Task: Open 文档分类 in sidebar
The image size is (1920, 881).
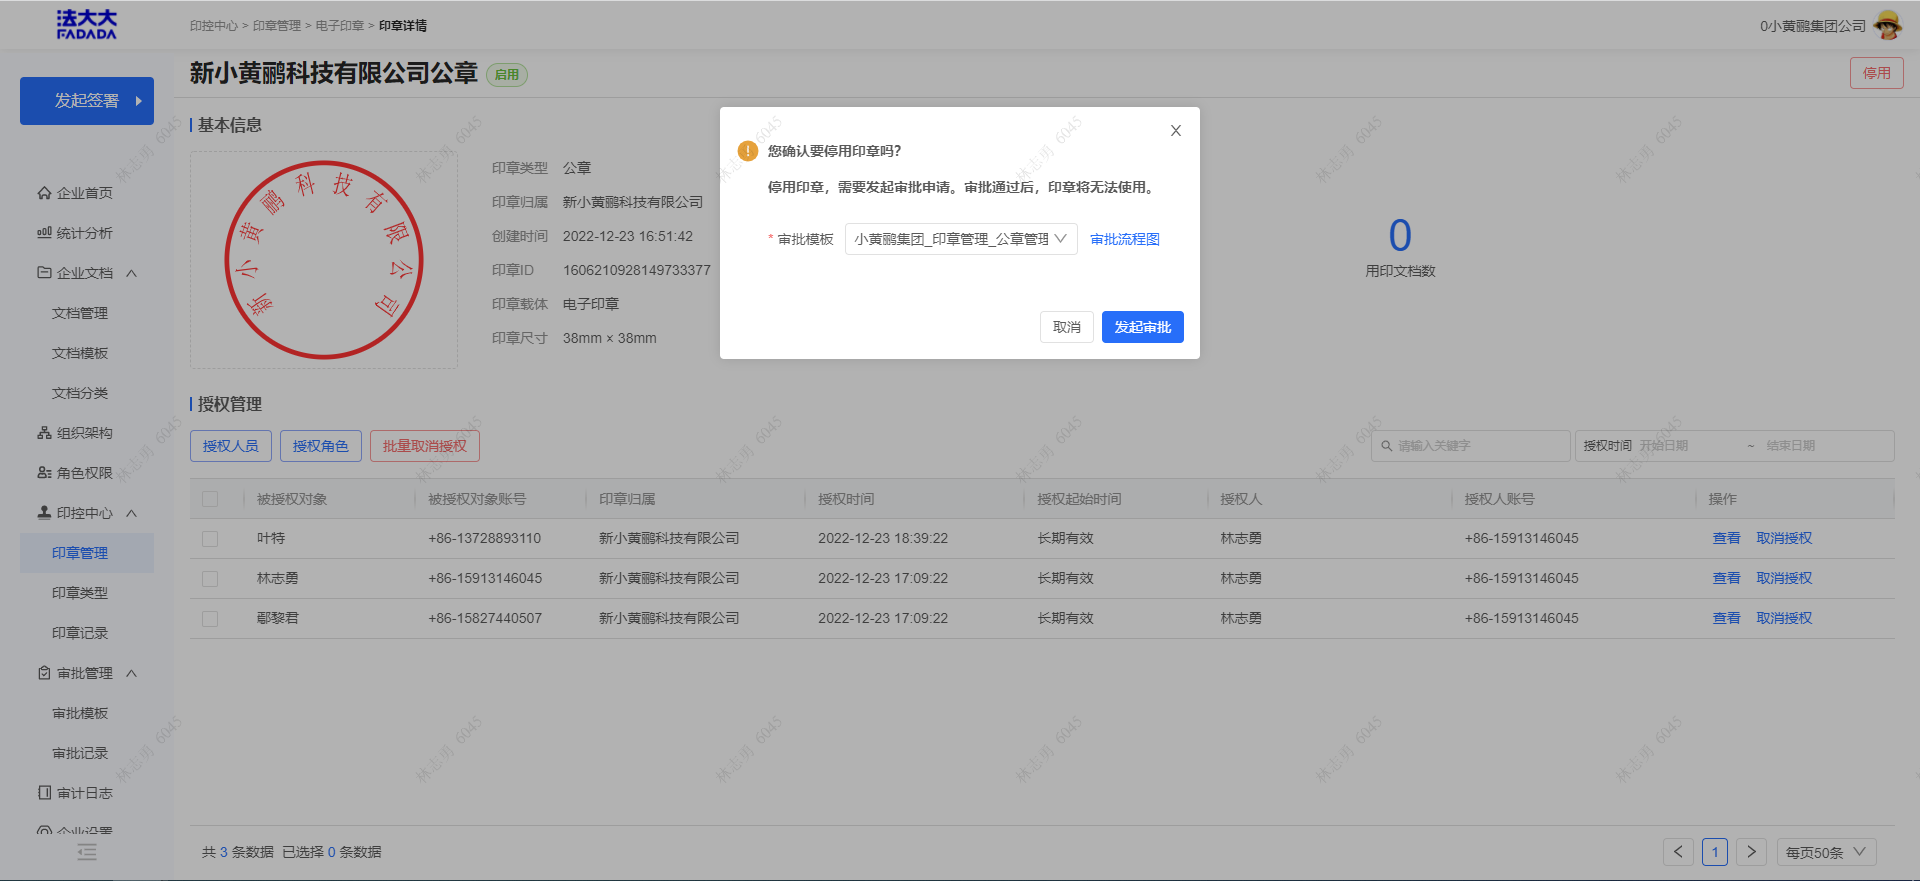Action: [x=80, y=393]
